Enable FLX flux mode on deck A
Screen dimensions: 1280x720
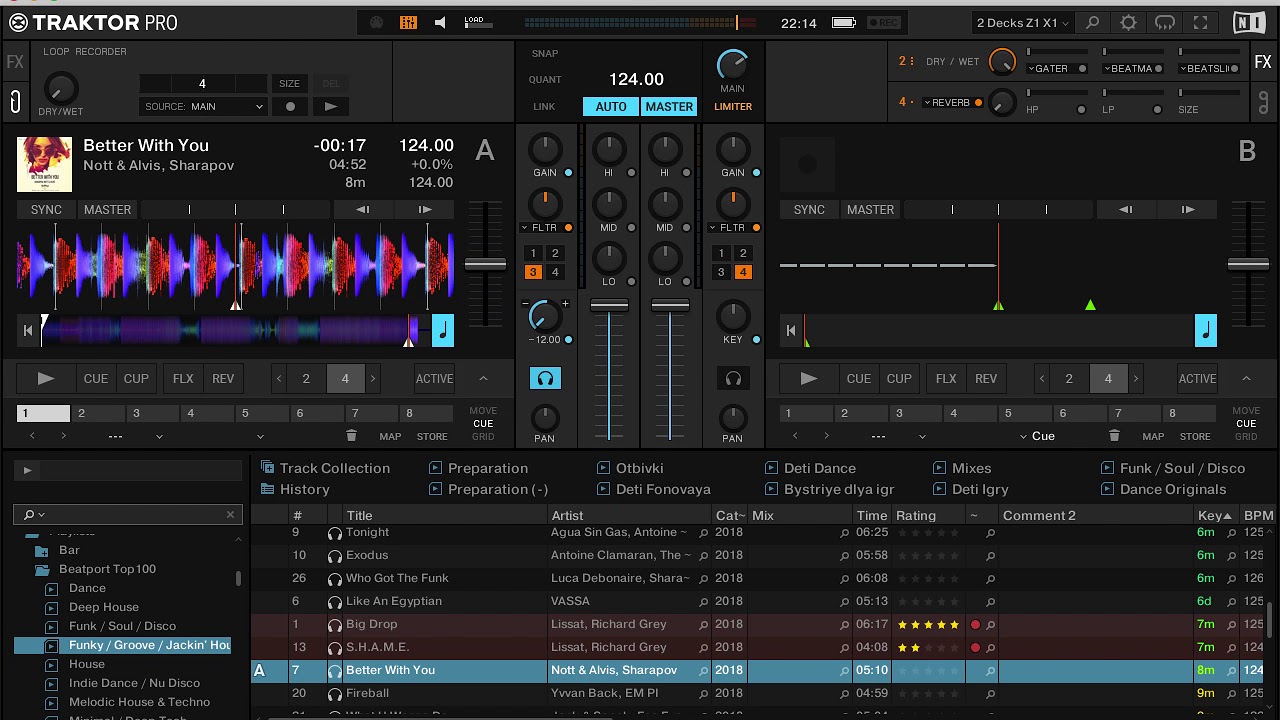coord(183,379)
